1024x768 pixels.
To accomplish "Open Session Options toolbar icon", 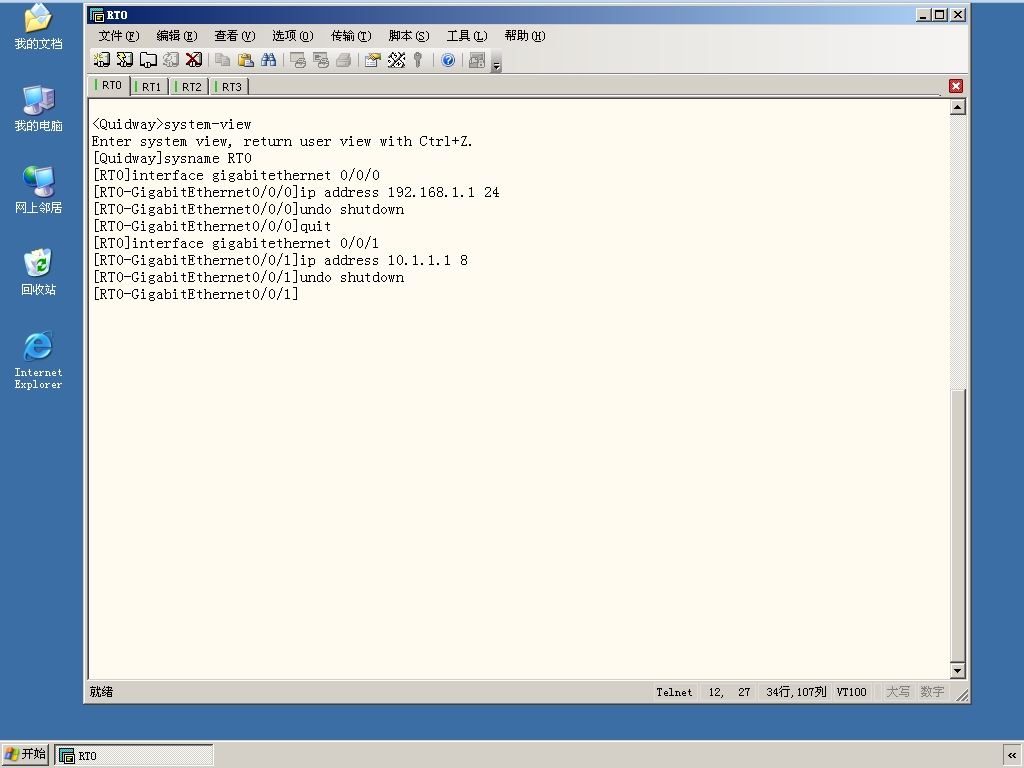I will tap(373, 60).
